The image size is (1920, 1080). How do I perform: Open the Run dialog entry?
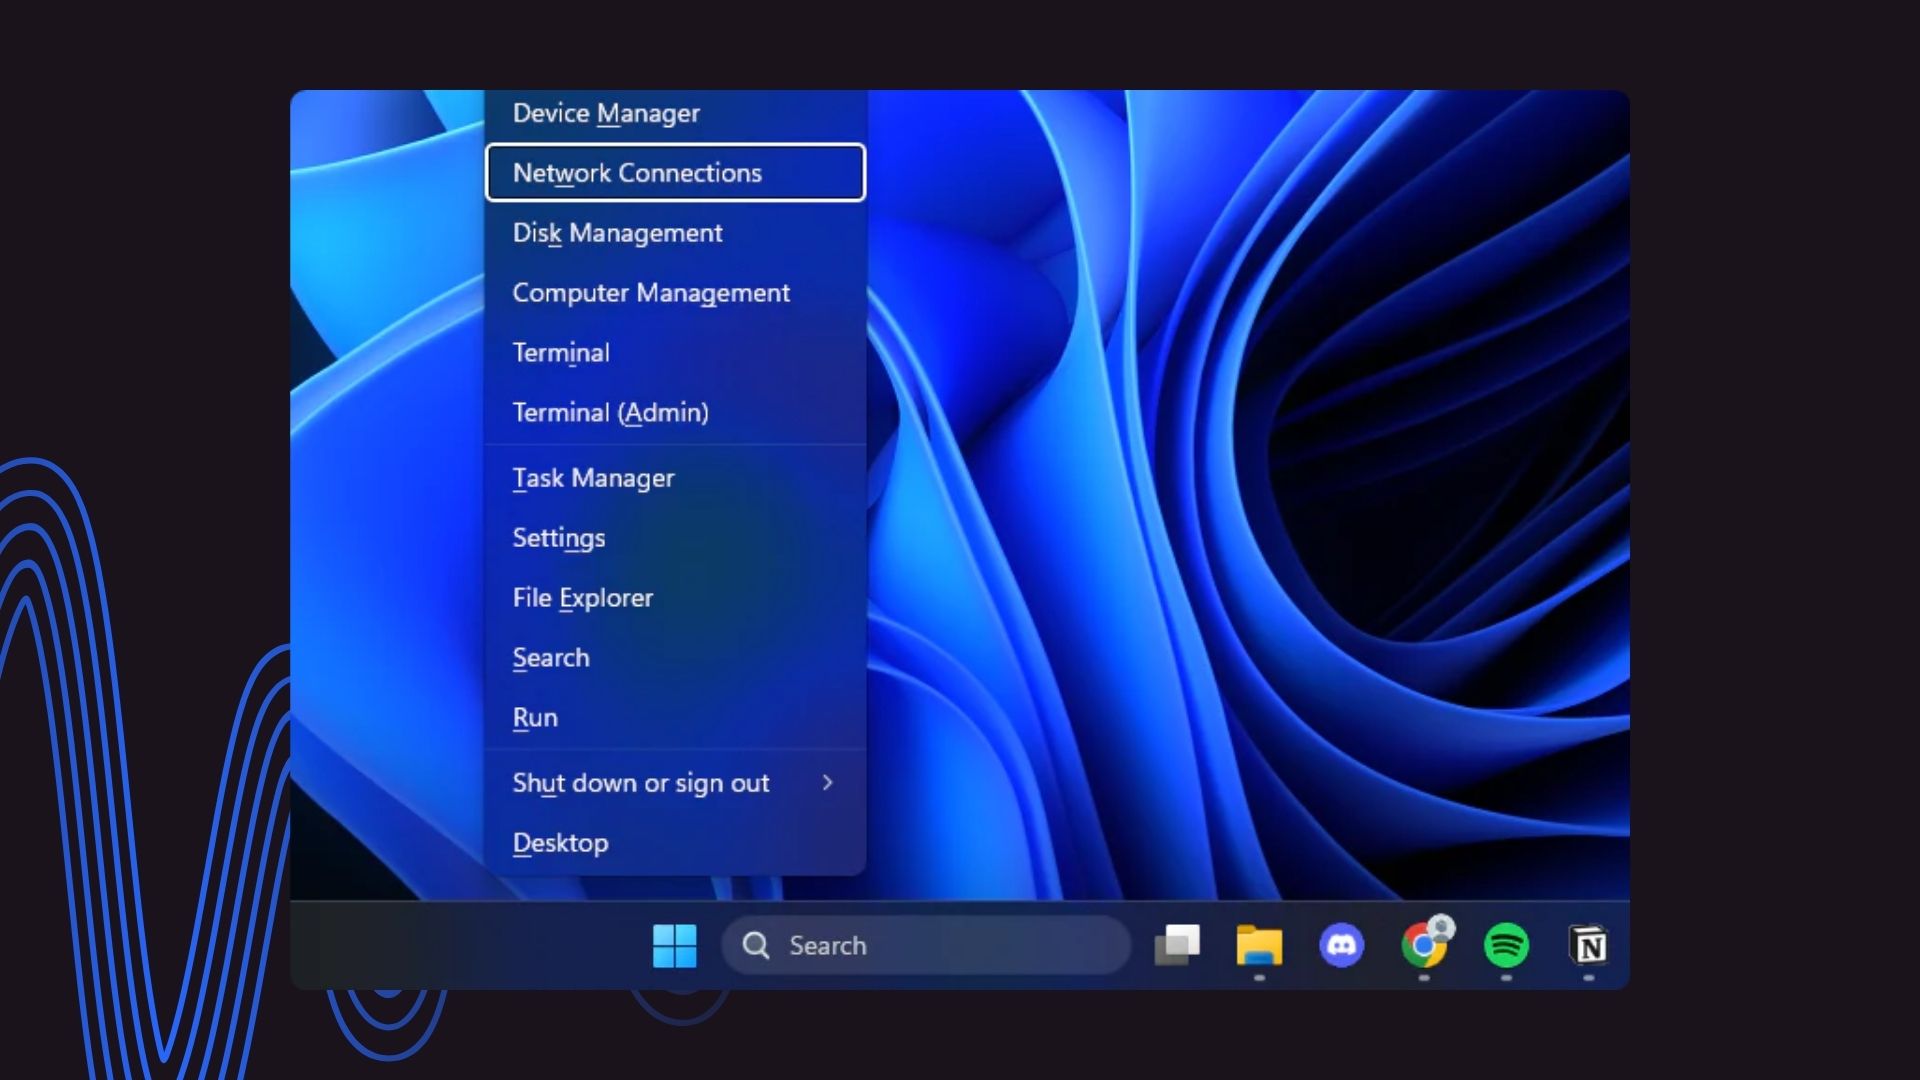point(675,718)
